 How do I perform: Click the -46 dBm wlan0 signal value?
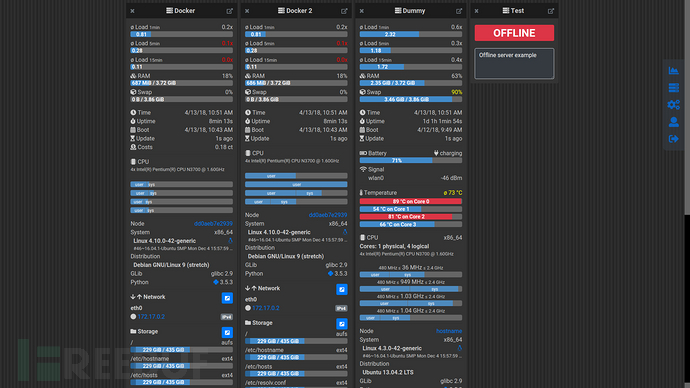pyautogui.click(x=451, y=178)
